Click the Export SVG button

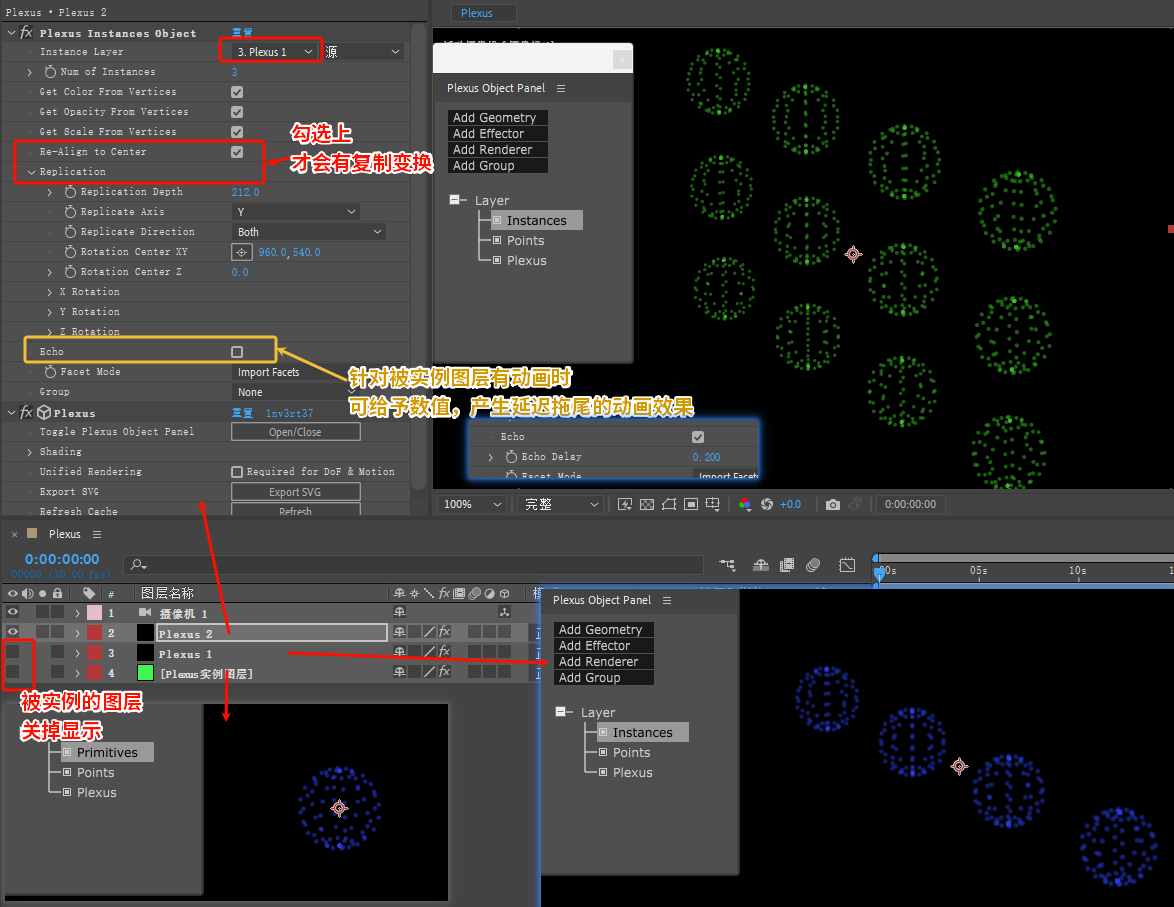coord(296,492)
